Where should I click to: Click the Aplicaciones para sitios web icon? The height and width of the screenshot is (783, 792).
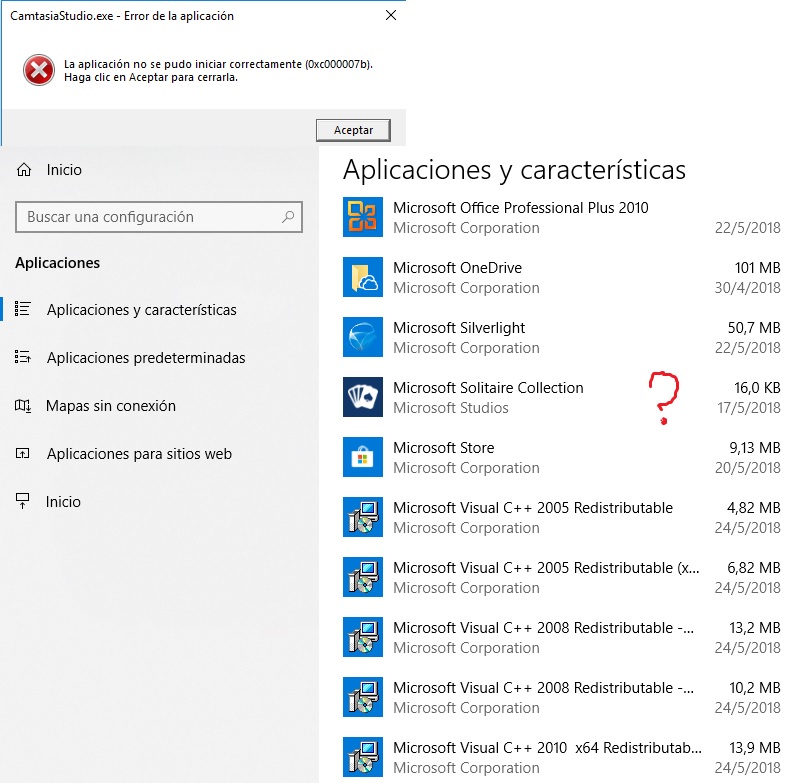coord(23,453)
